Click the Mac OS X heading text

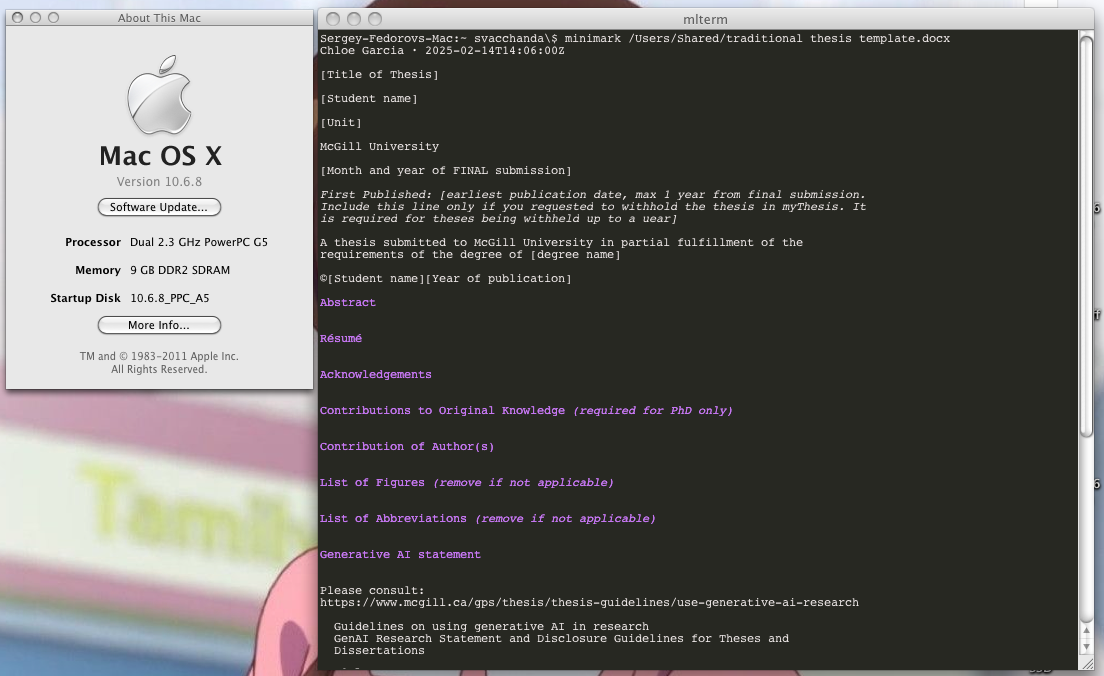pos(160,156)
